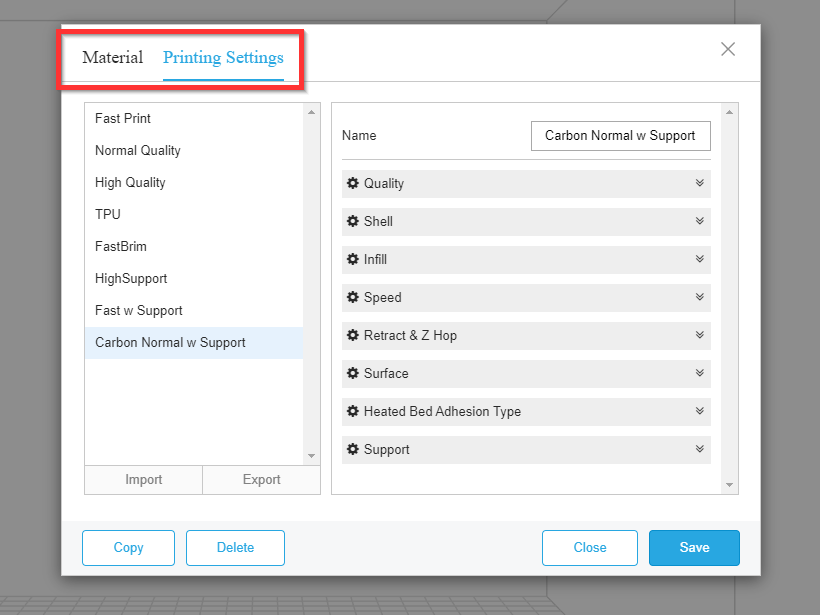Click the gear icon beside Shell

coord(352,221)
